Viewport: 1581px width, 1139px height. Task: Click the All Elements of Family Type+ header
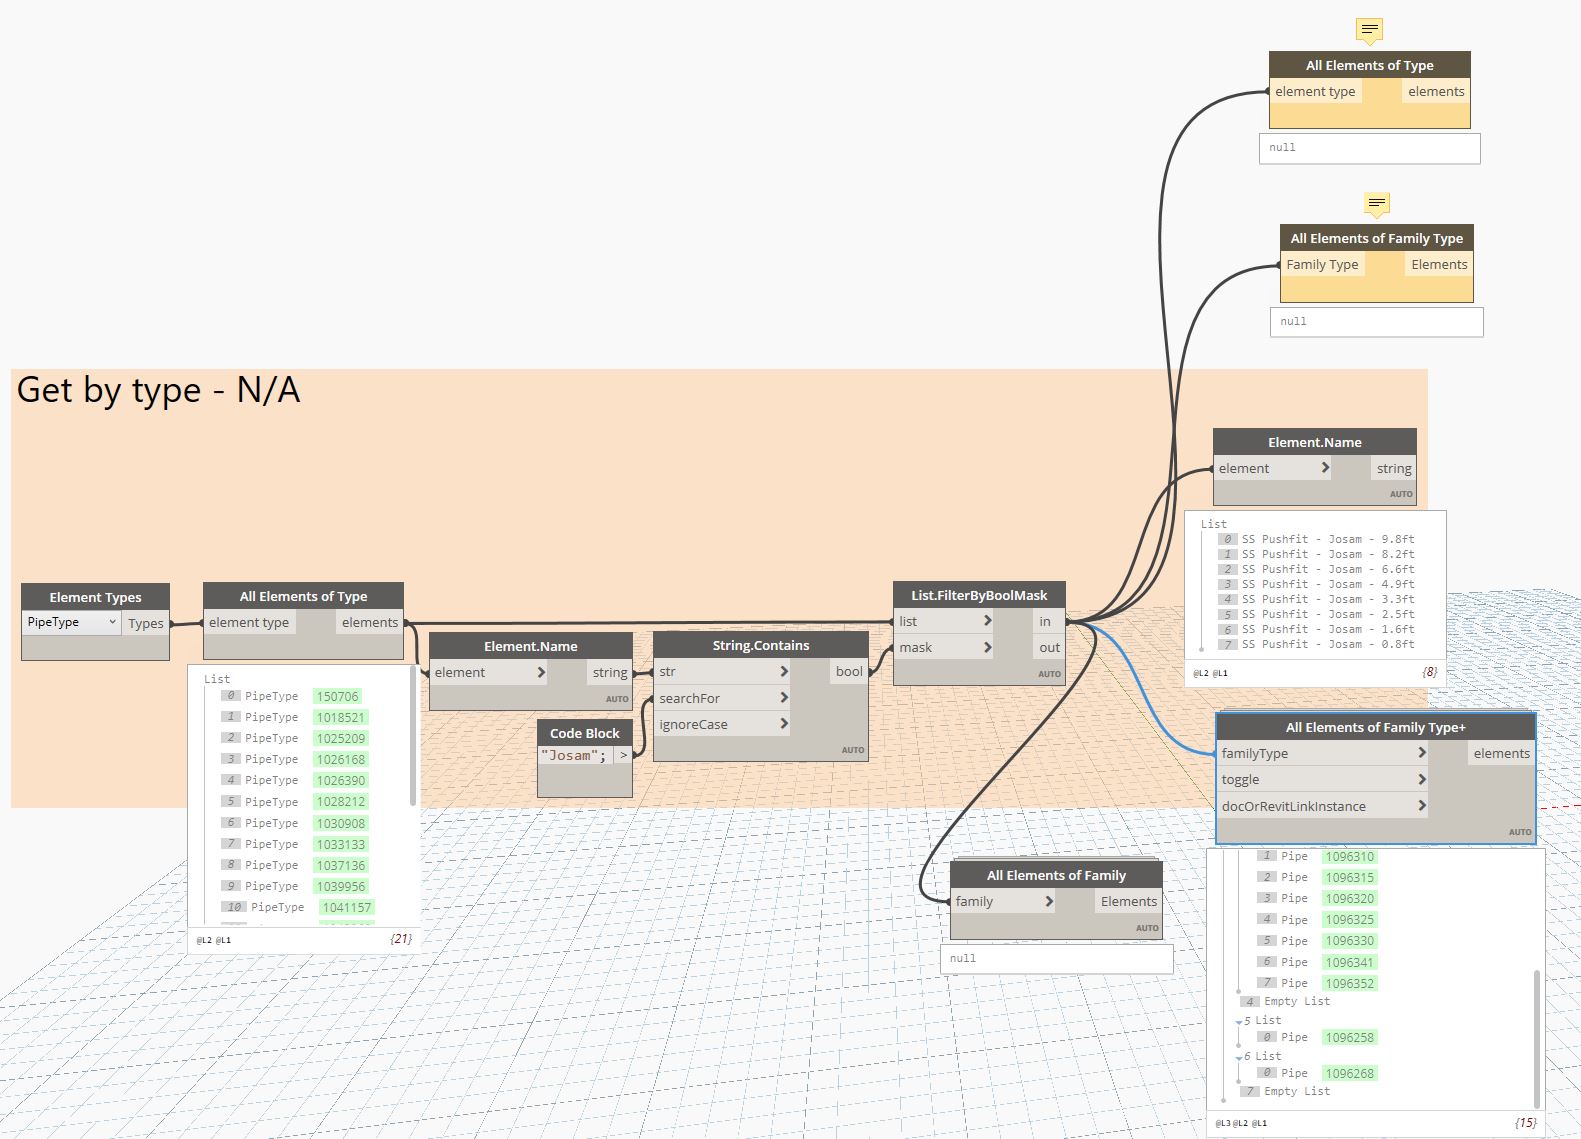[1375, 727]
